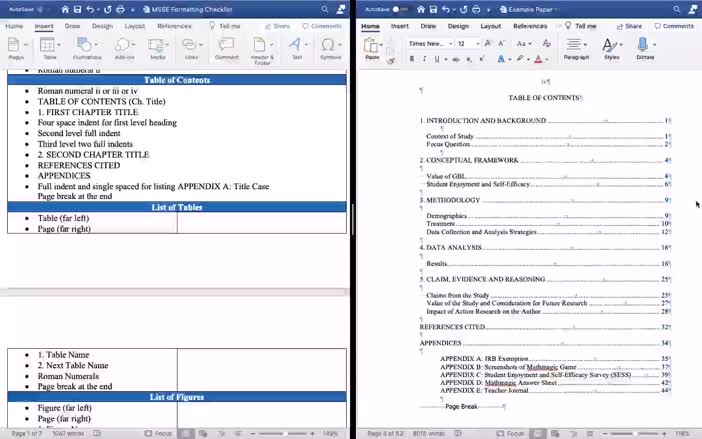
Task: Click Comments button in MSSE Checklist window
Action: pyautogui.click(x=322, y=26)
